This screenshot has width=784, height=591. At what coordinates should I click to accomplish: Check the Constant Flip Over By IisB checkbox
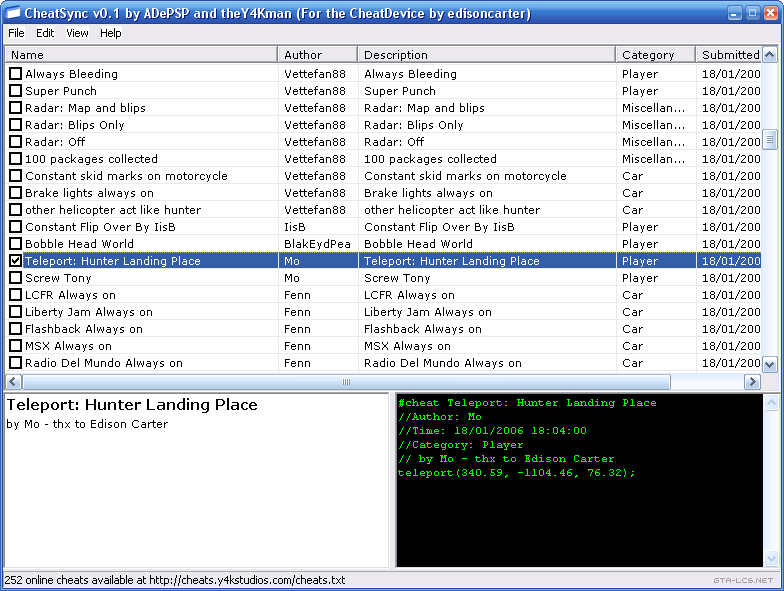(x=16, y=227)
